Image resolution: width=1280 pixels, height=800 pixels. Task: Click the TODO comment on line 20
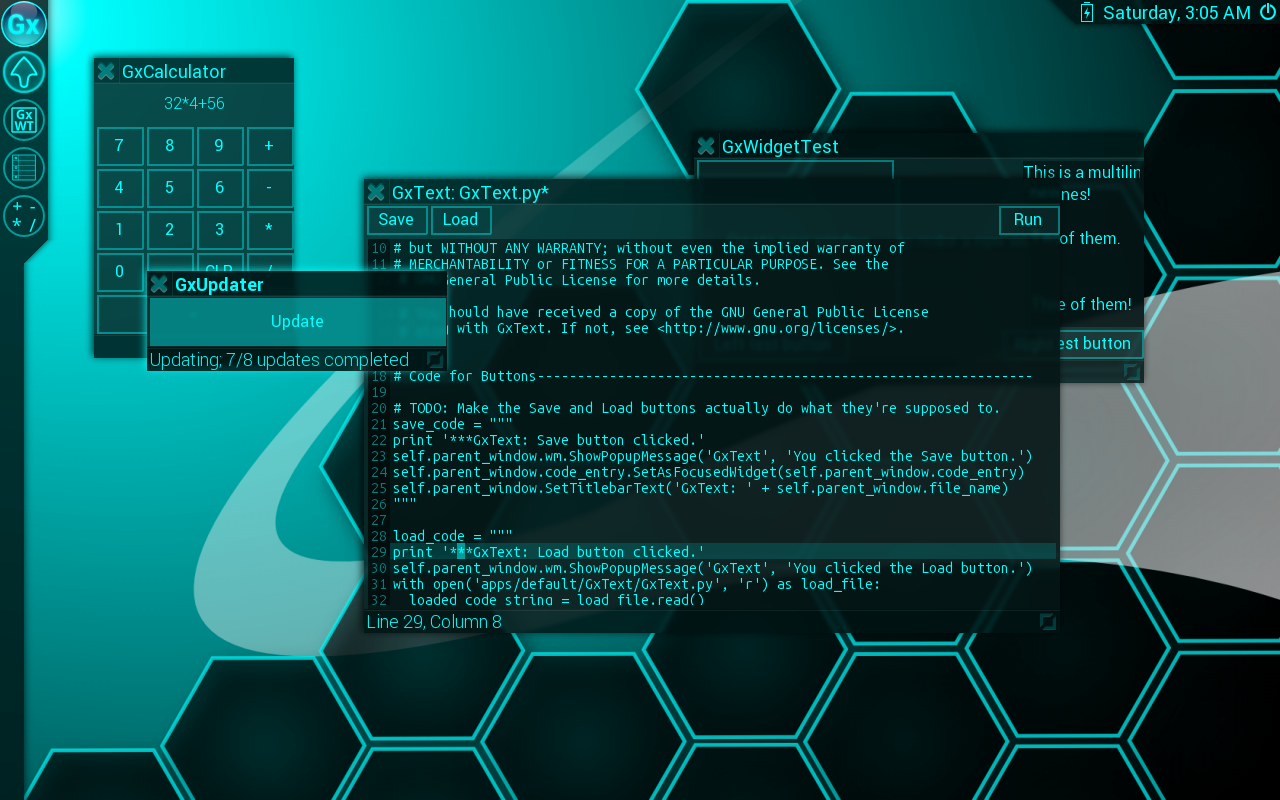pos(697,408)
